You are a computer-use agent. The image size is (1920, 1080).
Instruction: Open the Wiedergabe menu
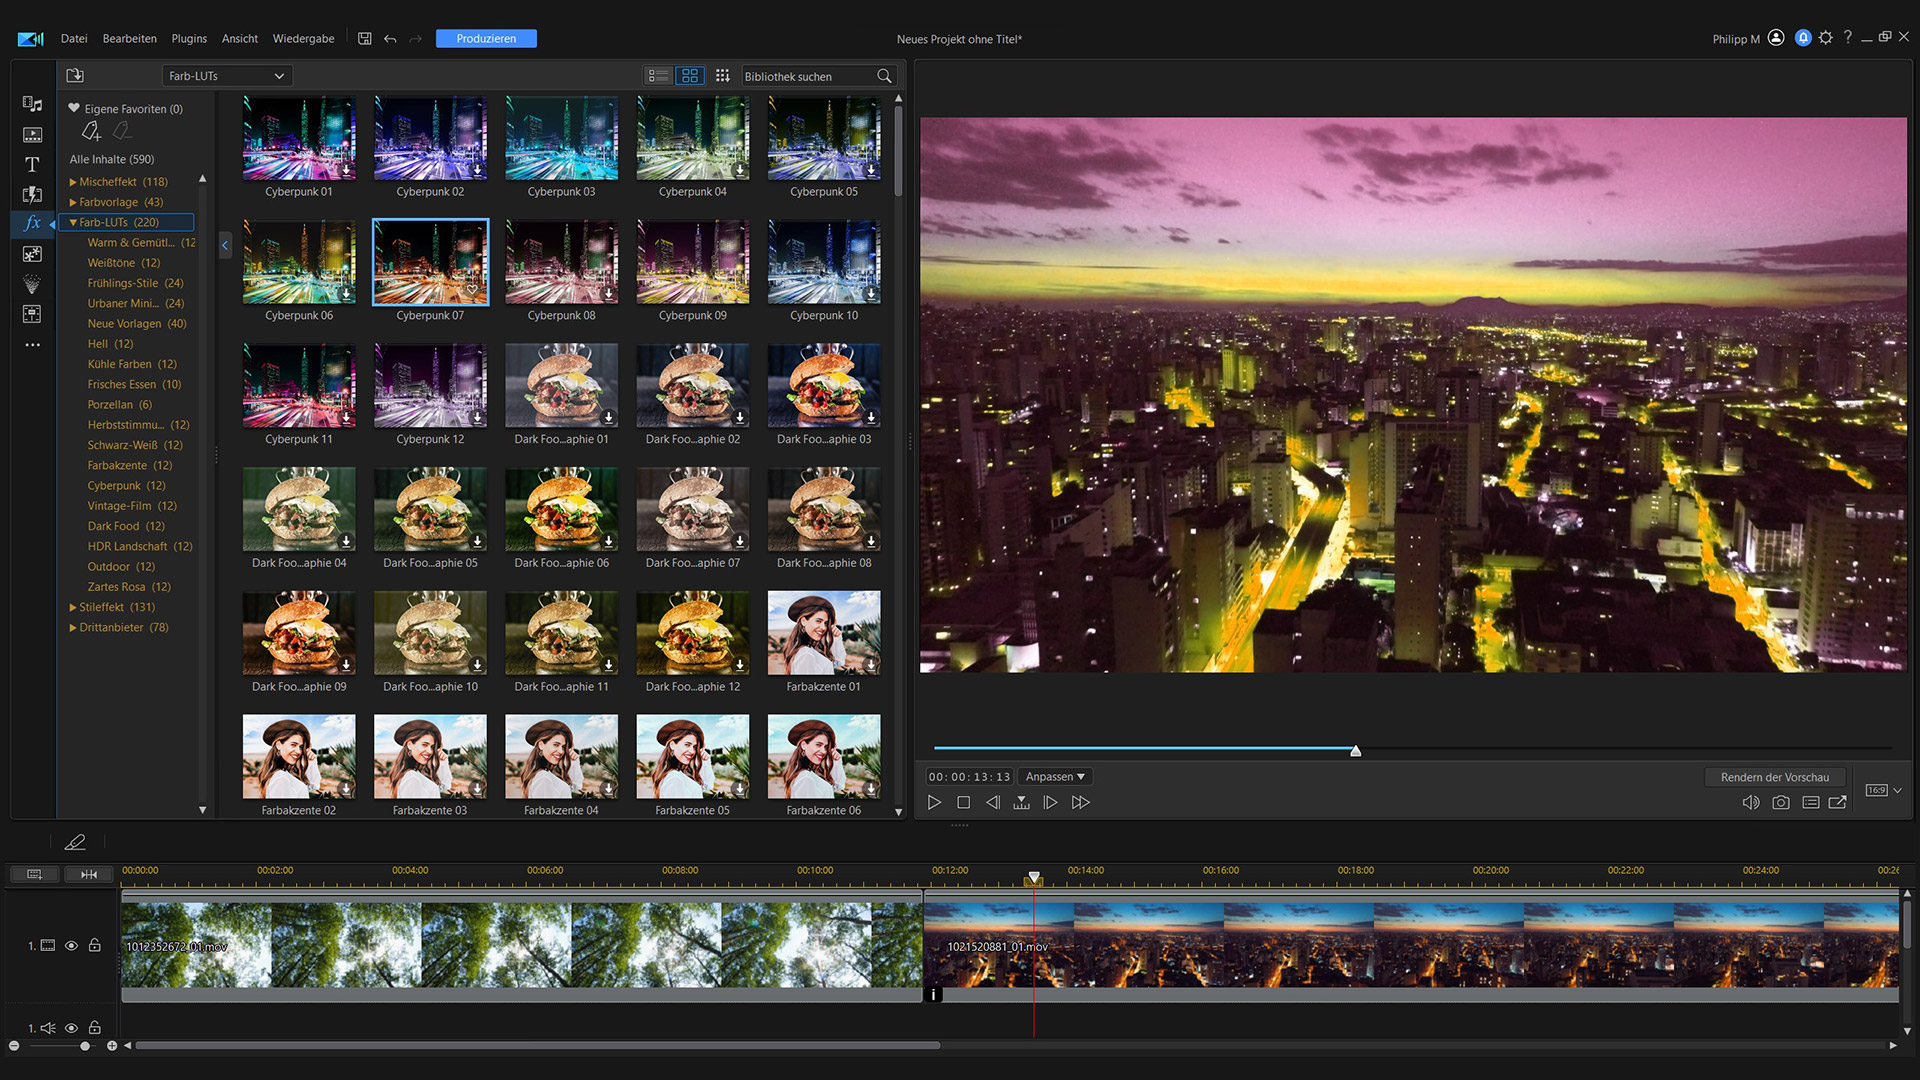(303, 39)
